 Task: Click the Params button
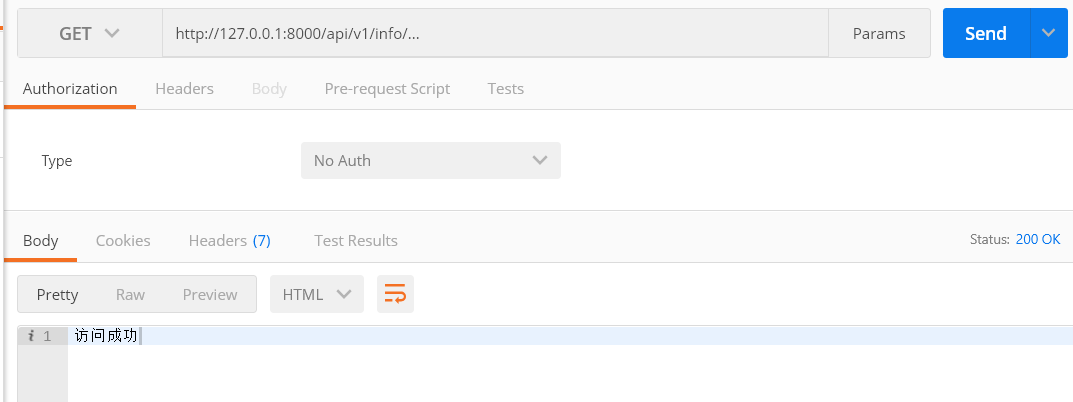pos(878,33)
